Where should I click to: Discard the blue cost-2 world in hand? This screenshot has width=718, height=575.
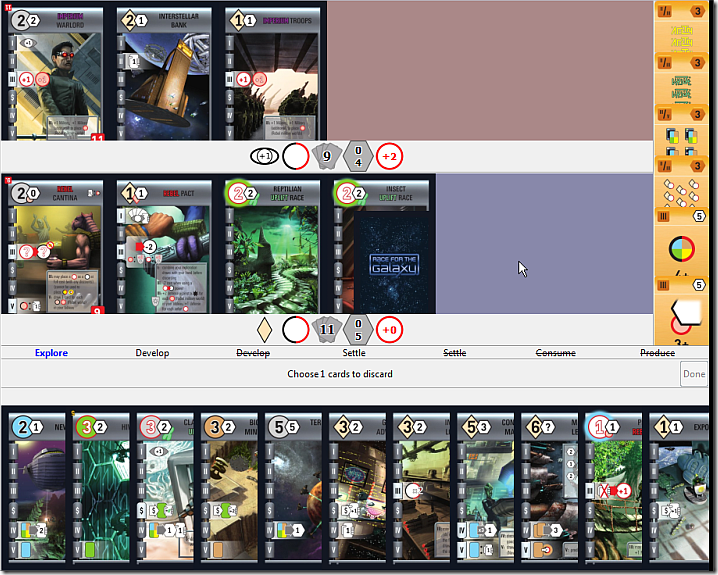click(x=37, y=487)
